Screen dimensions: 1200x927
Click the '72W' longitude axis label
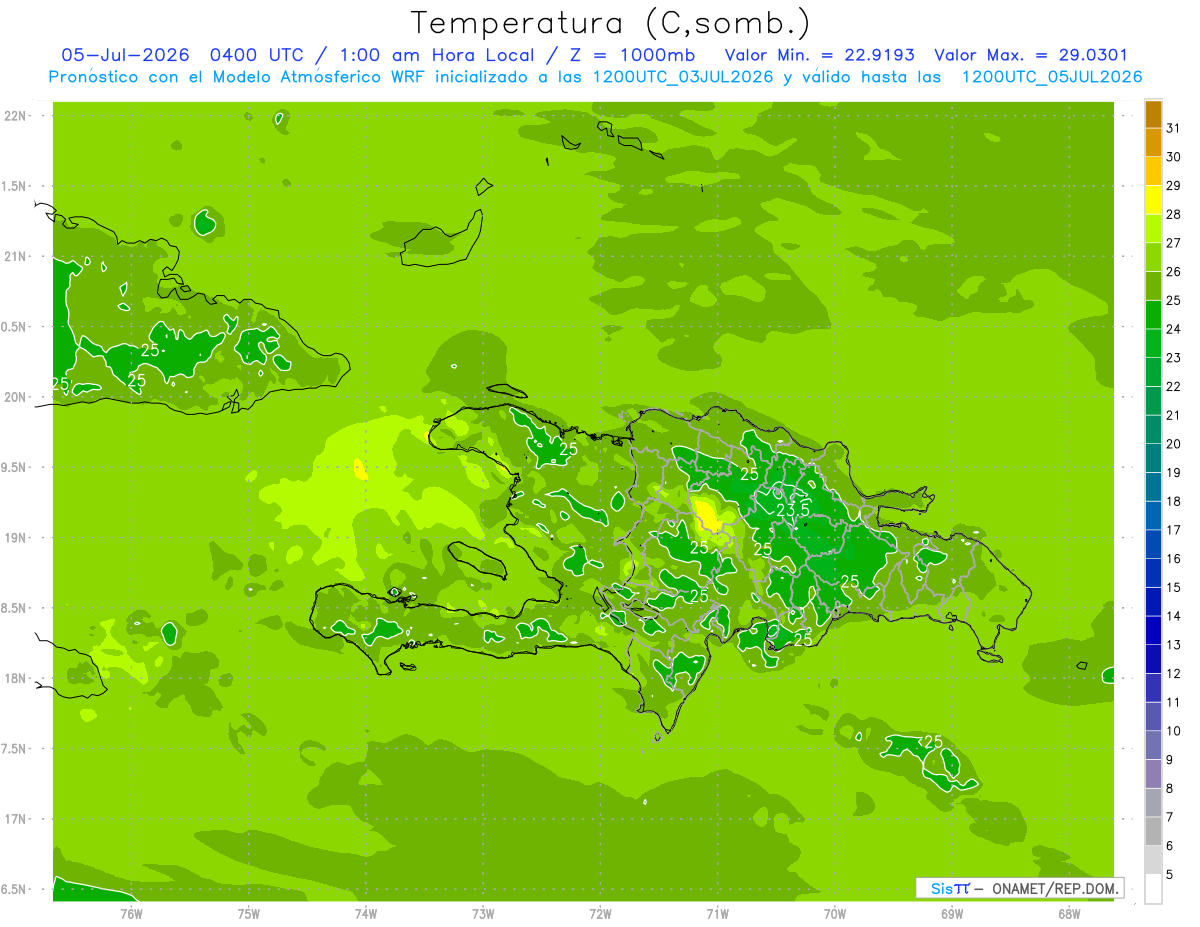(x=600, y=914)
